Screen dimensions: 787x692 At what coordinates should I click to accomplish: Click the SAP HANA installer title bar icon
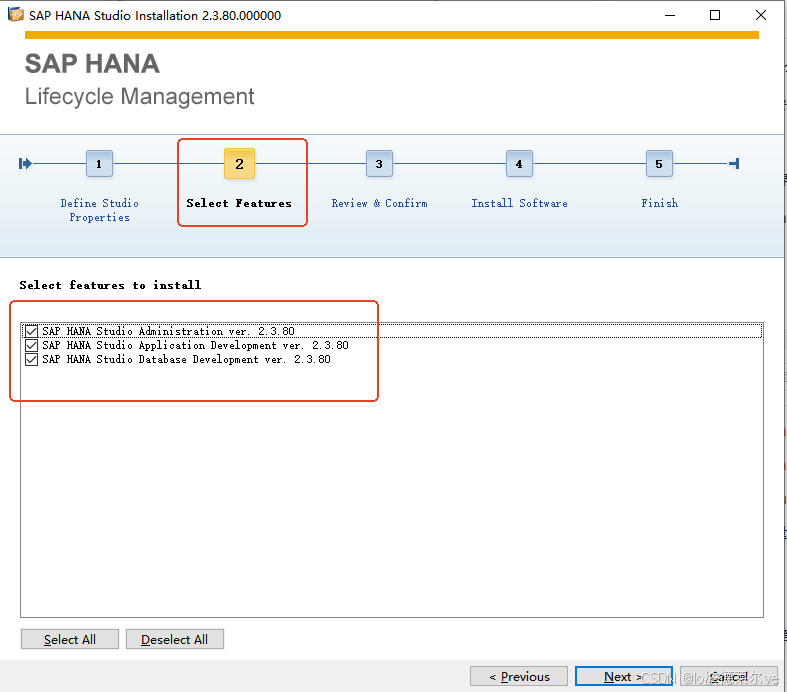(16, 15)
